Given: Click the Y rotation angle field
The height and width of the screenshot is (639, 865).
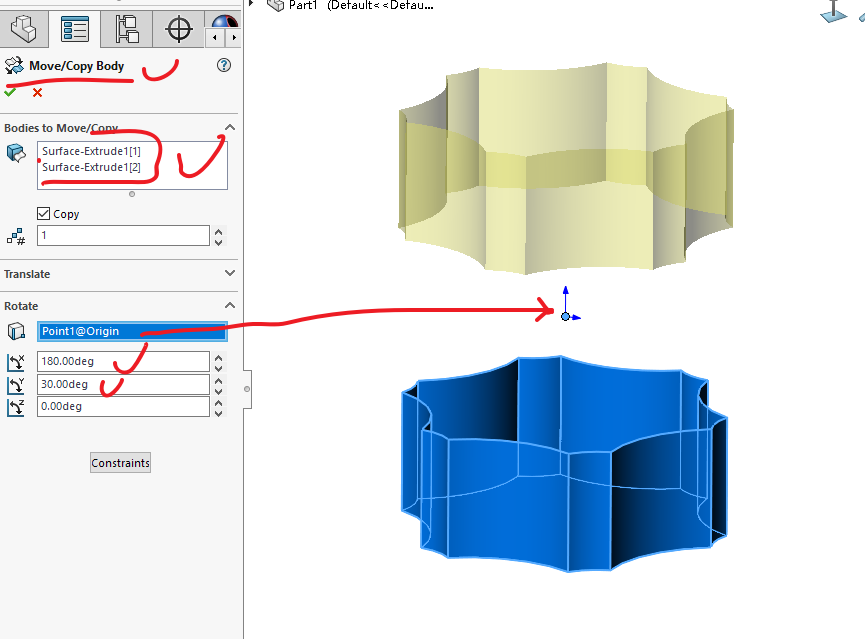Looking at the screenshot, I should 123,384.
